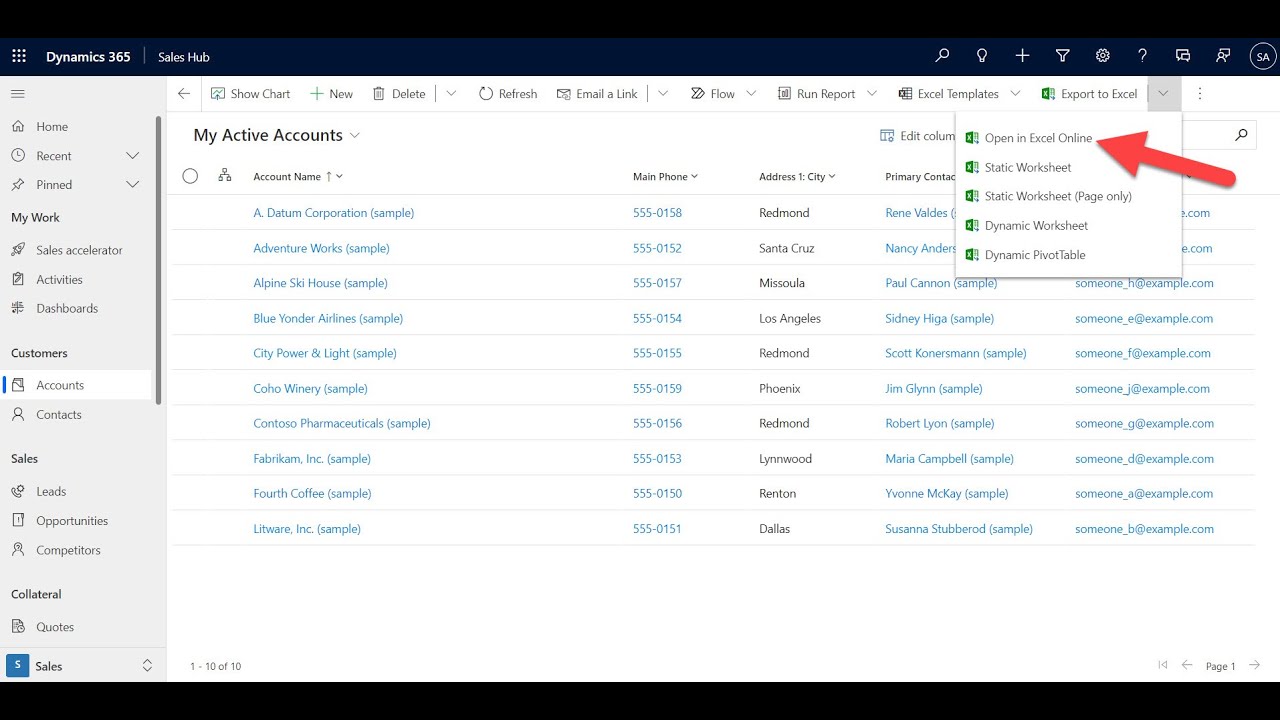The image size is (1280, 720).
Task: Expand the Delete dropdown chevron
Action: [x=451, y=94]
